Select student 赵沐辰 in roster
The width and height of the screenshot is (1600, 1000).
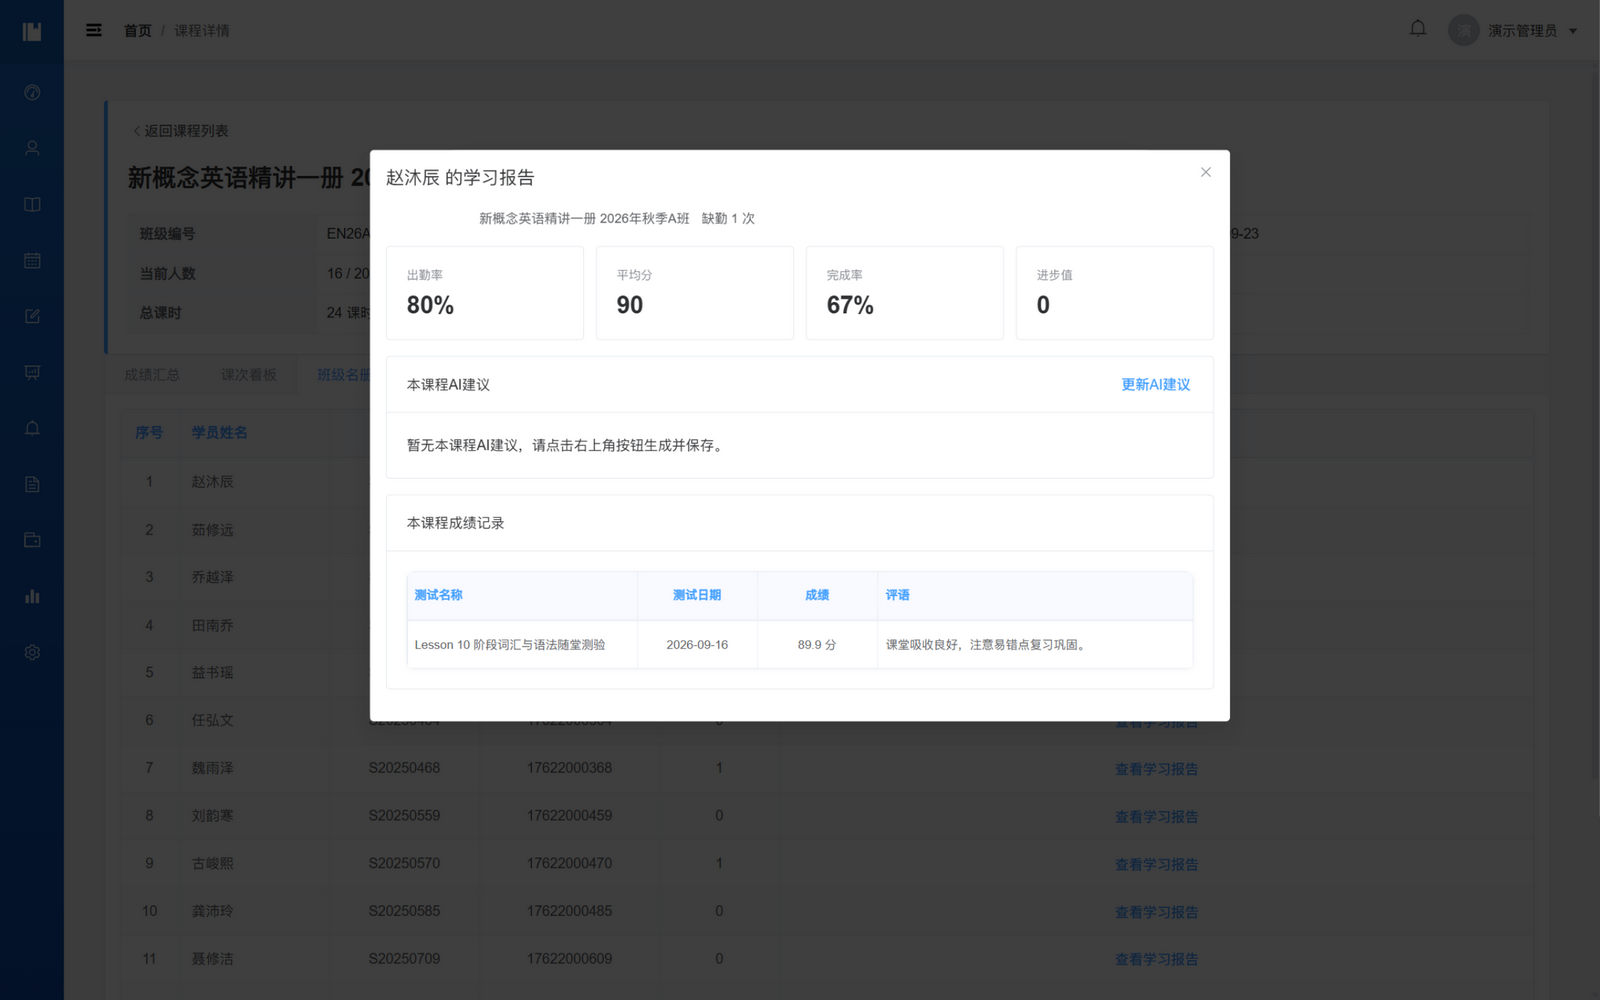[x=212, y=482]
